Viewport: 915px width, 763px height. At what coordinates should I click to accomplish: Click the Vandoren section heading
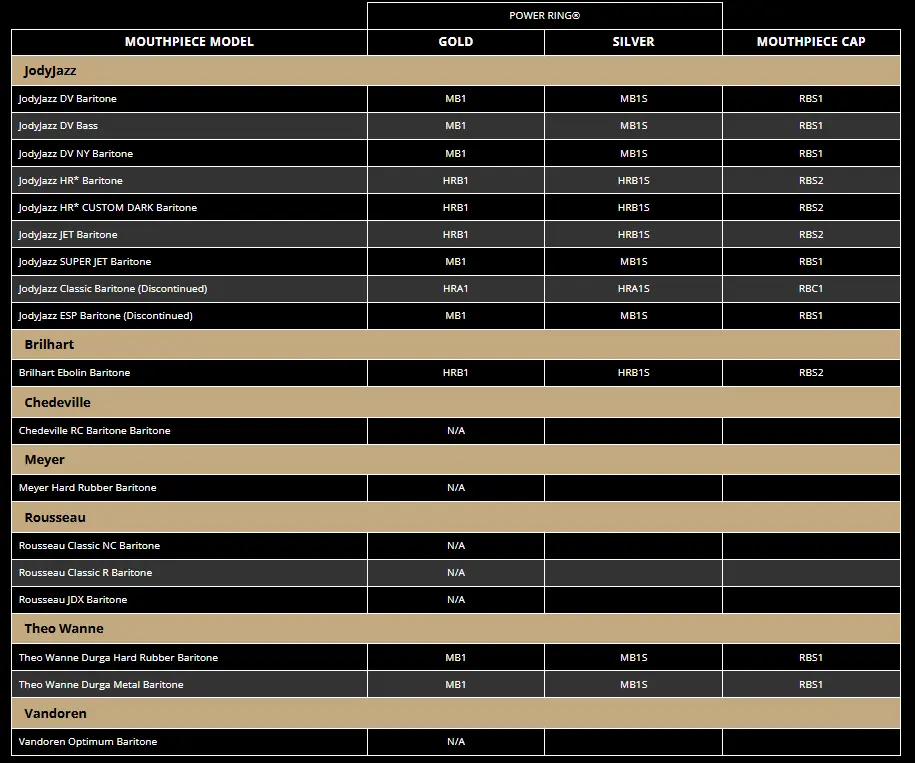coord(55,713)
